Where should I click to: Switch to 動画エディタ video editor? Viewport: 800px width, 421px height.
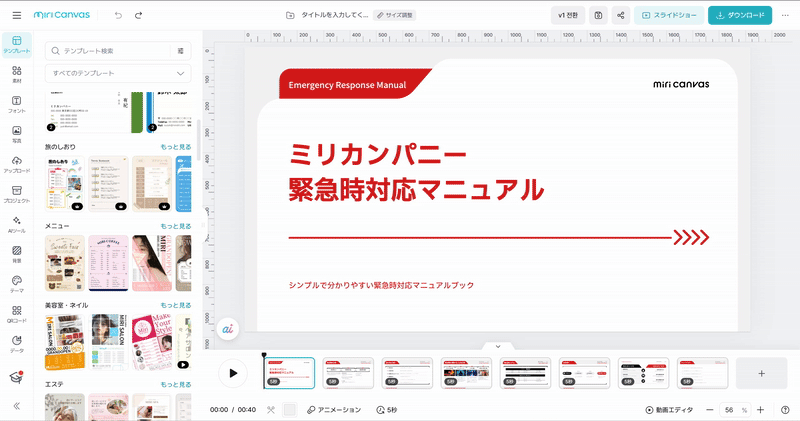669,410
